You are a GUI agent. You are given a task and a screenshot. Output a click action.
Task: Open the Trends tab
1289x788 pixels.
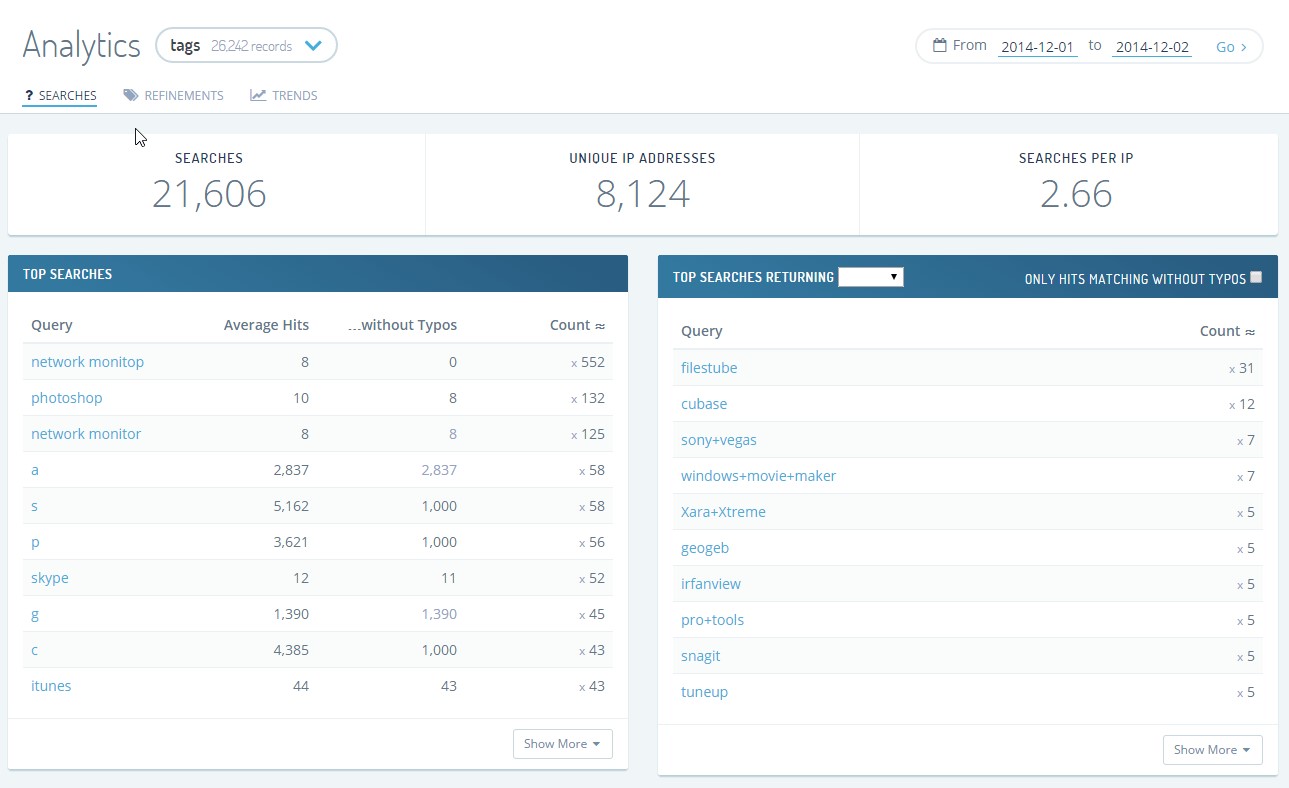pyautogui.click(x=294, y=96)
